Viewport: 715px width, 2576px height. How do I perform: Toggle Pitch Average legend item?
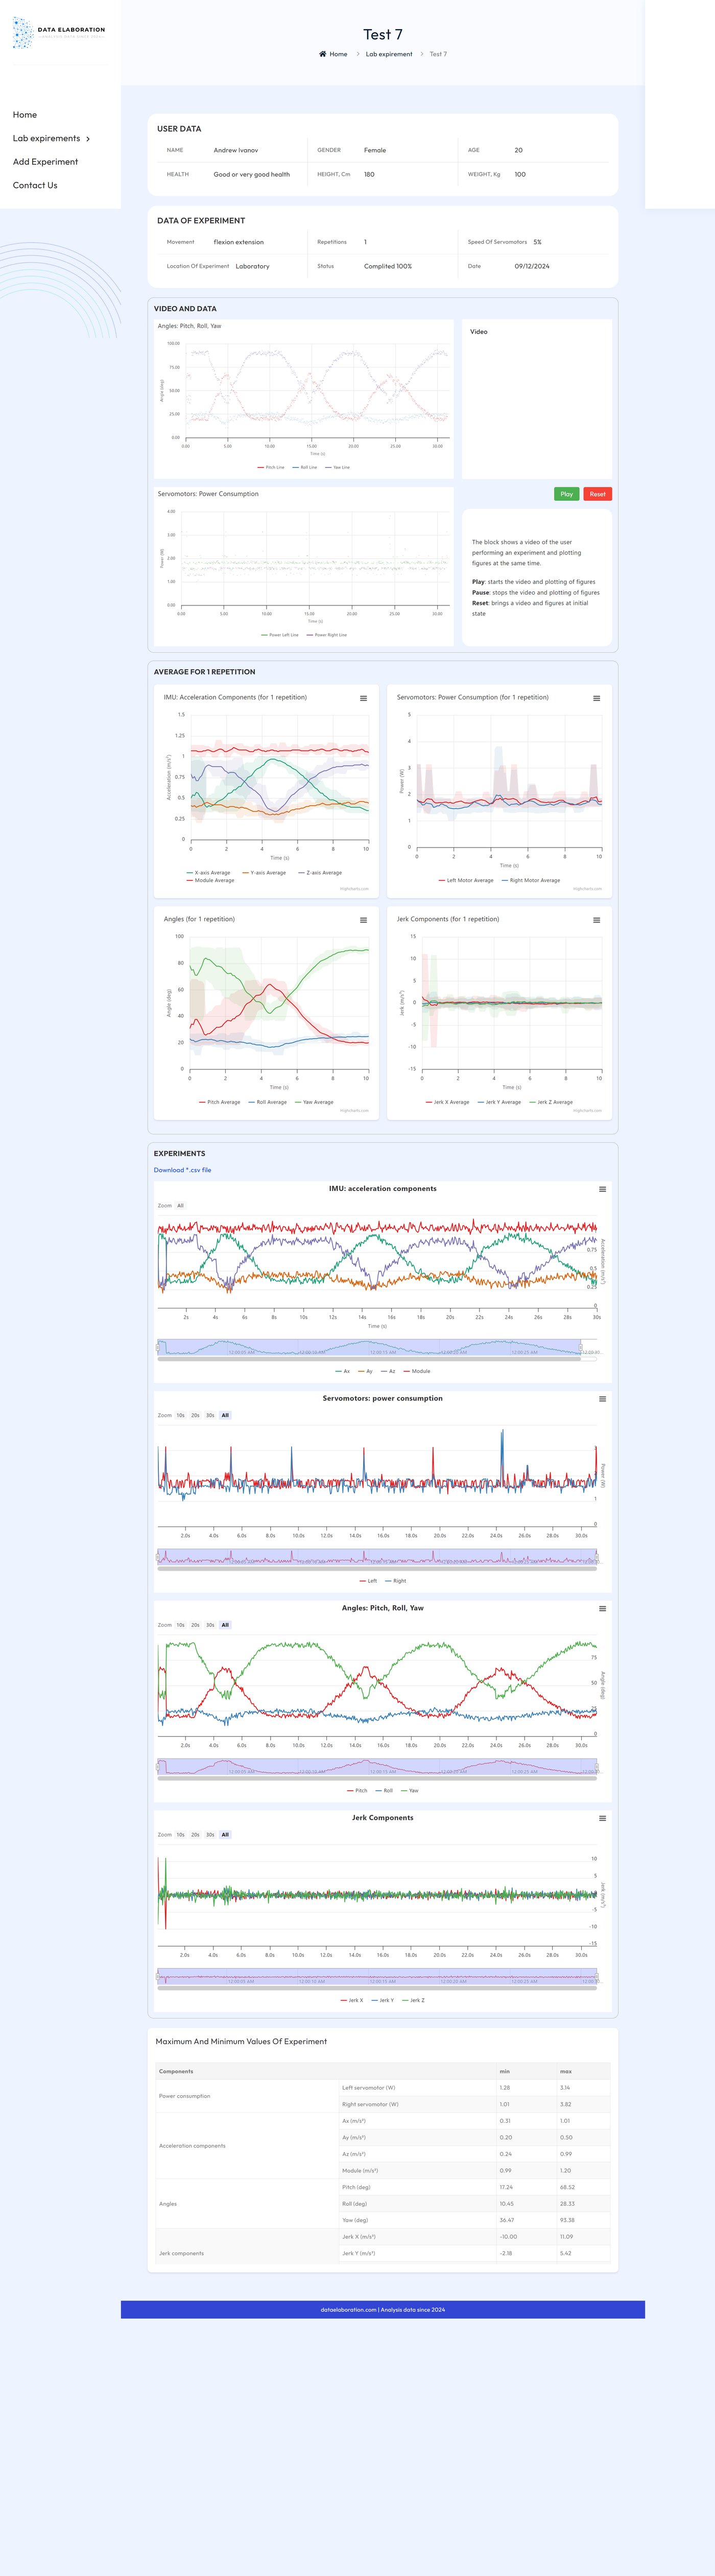pyautogui.click(x=220, y=1102)
